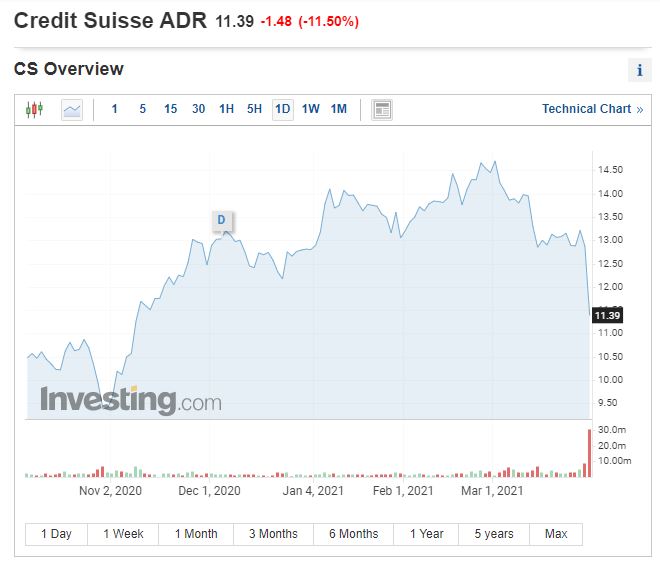View the Max time range

[x=556, y=534]
